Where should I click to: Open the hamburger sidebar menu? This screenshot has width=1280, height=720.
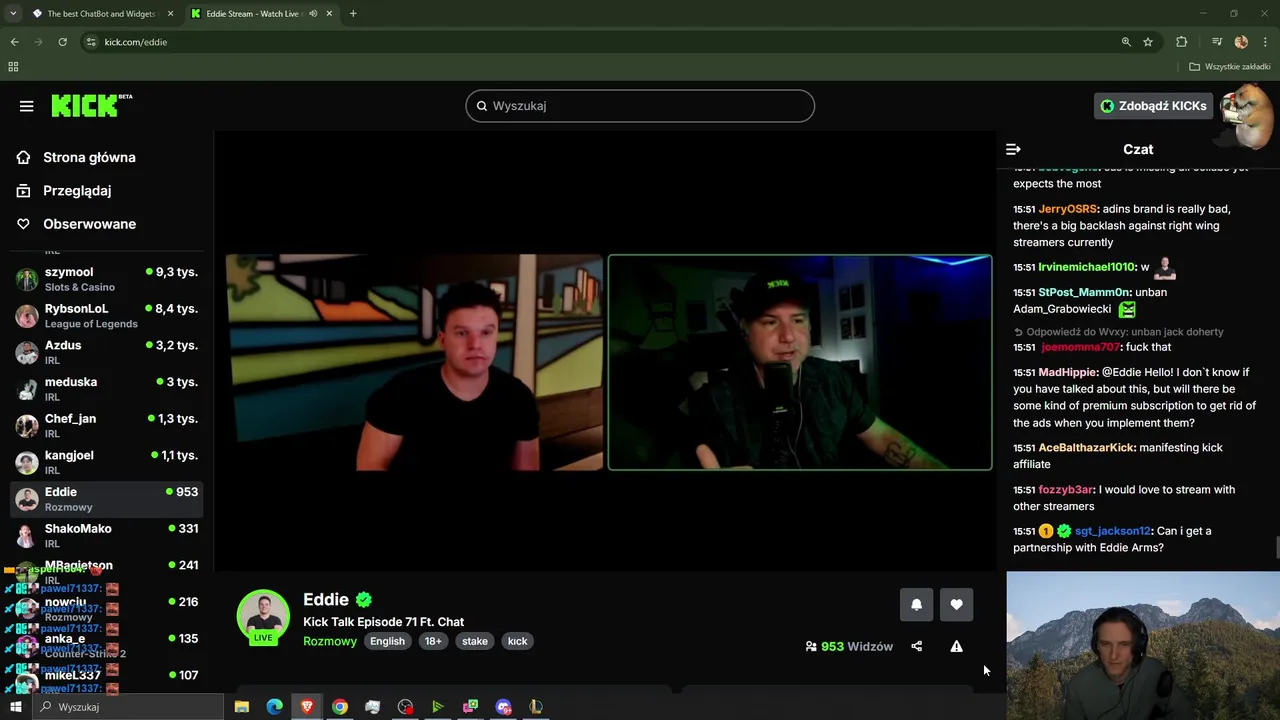[27, 106]
